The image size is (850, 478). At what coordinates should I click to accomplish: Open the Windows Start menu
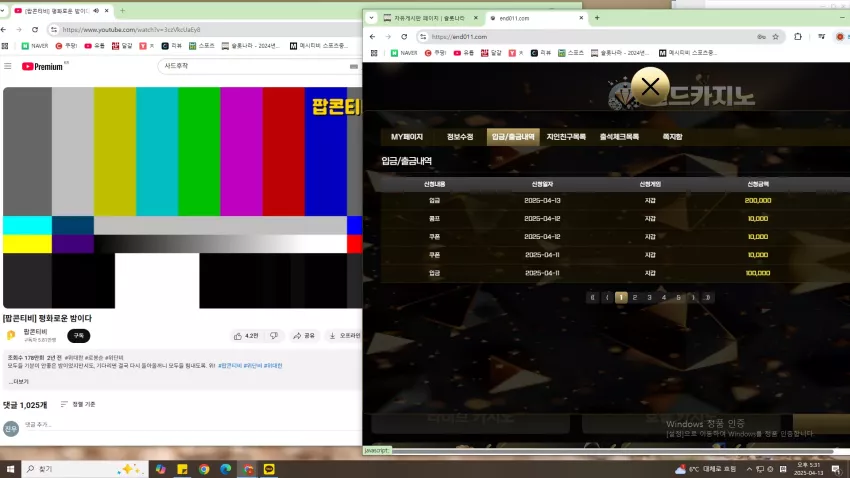click(x=10, y=469)
